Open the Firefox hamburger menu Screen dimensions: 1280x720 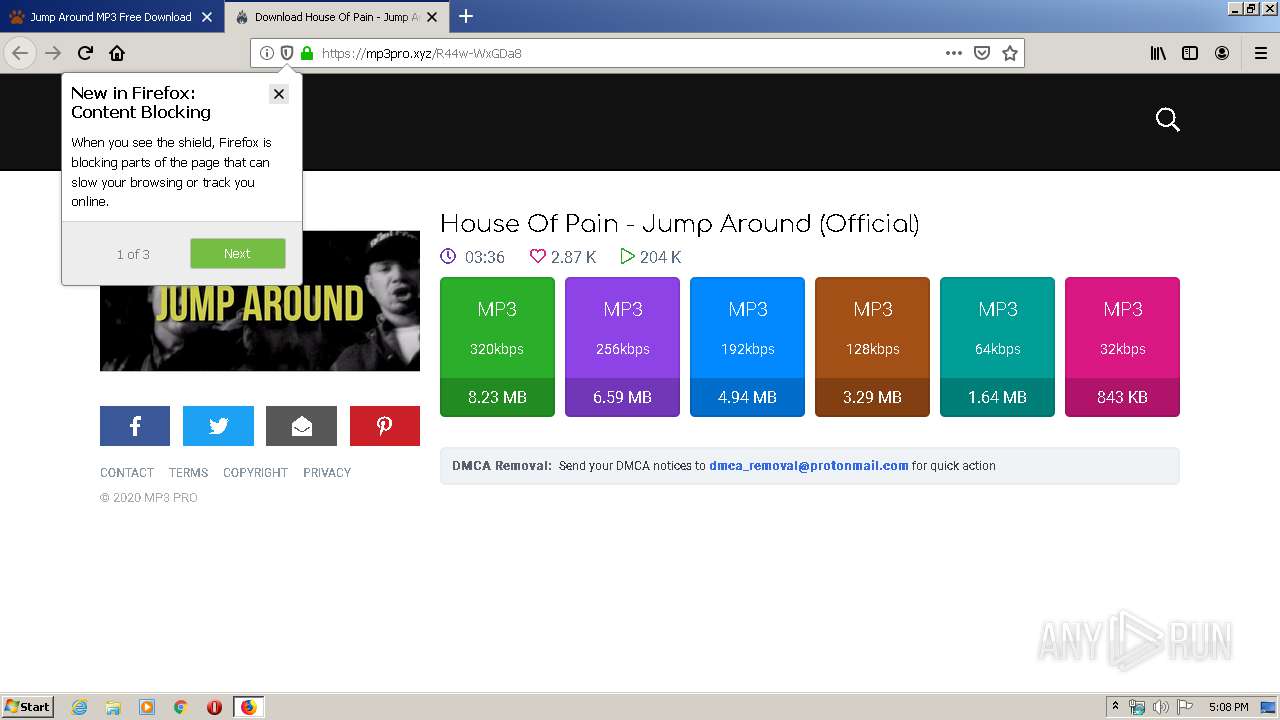(1261, 53)
